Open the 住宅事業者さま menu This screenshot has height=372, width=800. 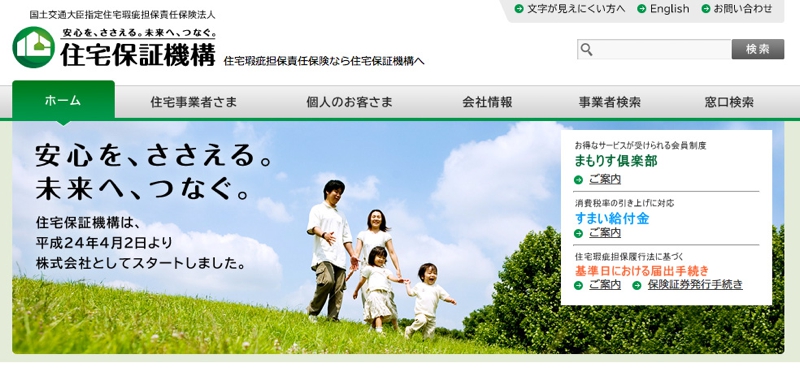point(194,102)
